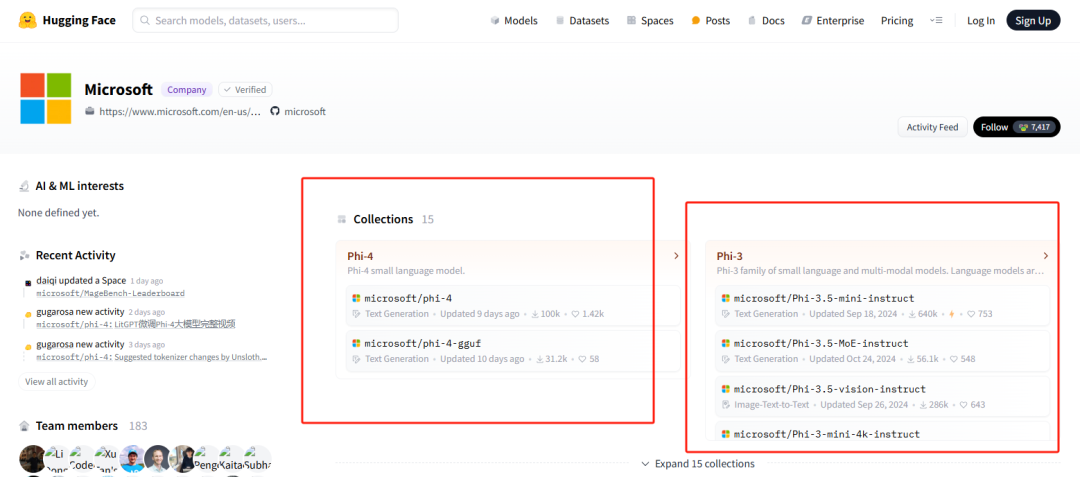Click the Microsoft icon beside Phi-3.5-mini-instruct

726,299
